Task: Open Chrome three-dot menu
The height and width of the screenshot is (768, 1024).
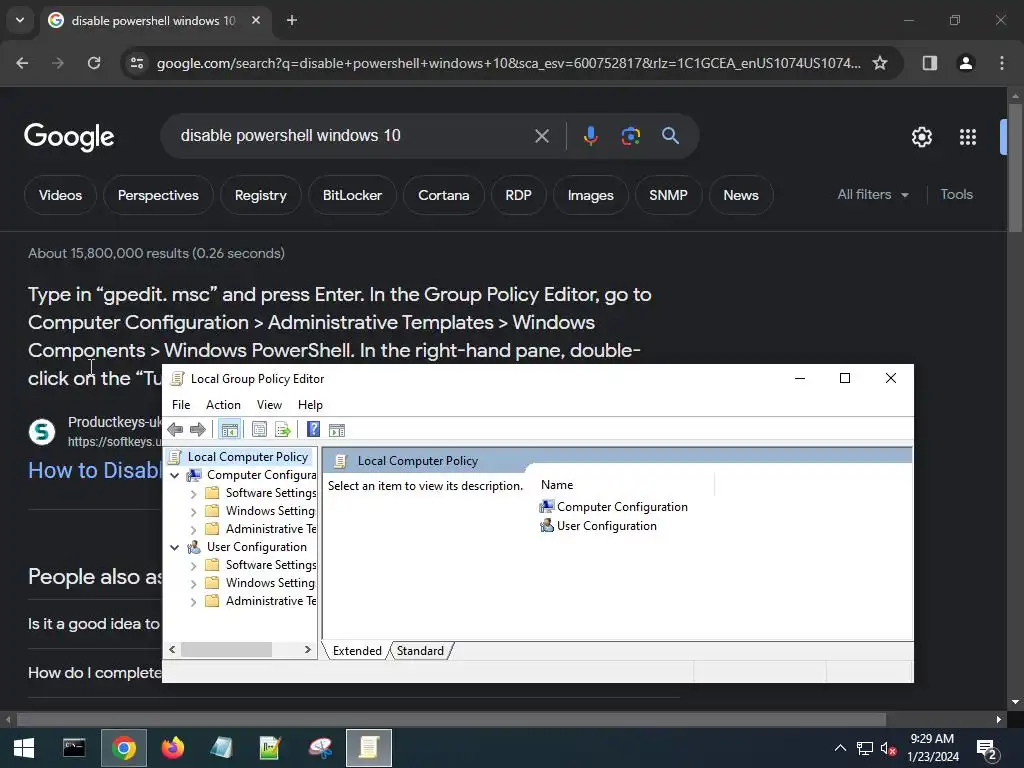Action: click(x=1001, y=63)
